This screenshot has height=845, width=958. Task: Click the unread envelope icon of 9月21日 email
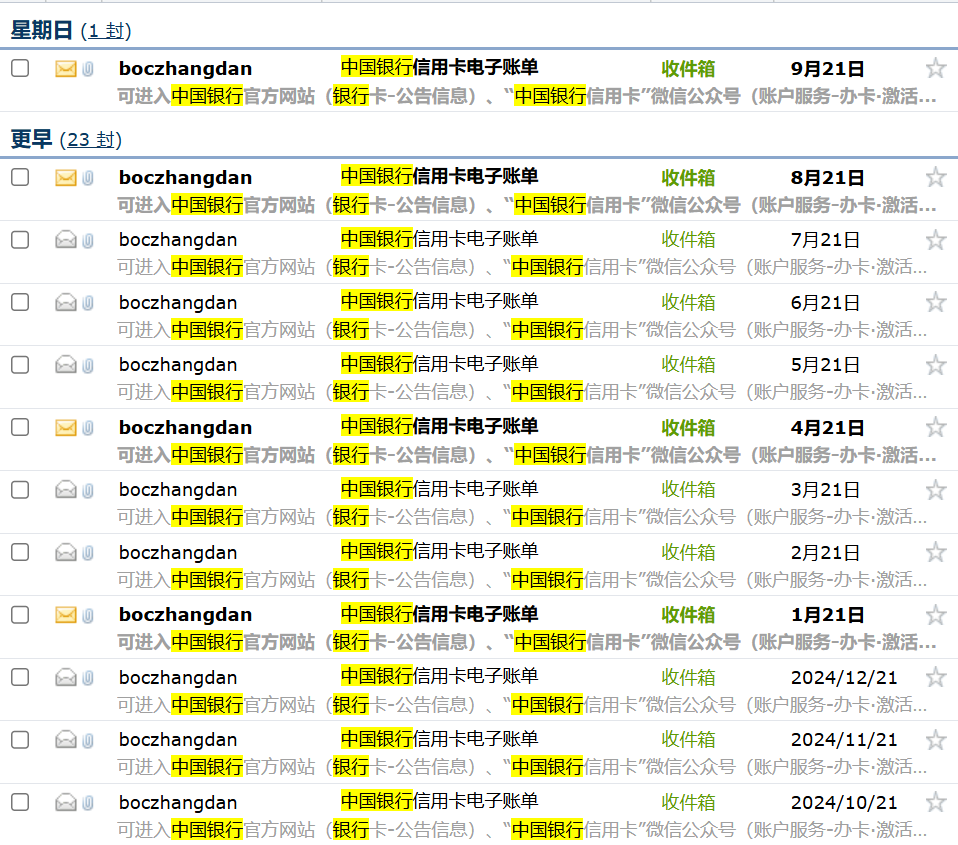click(x=66, y=68)
